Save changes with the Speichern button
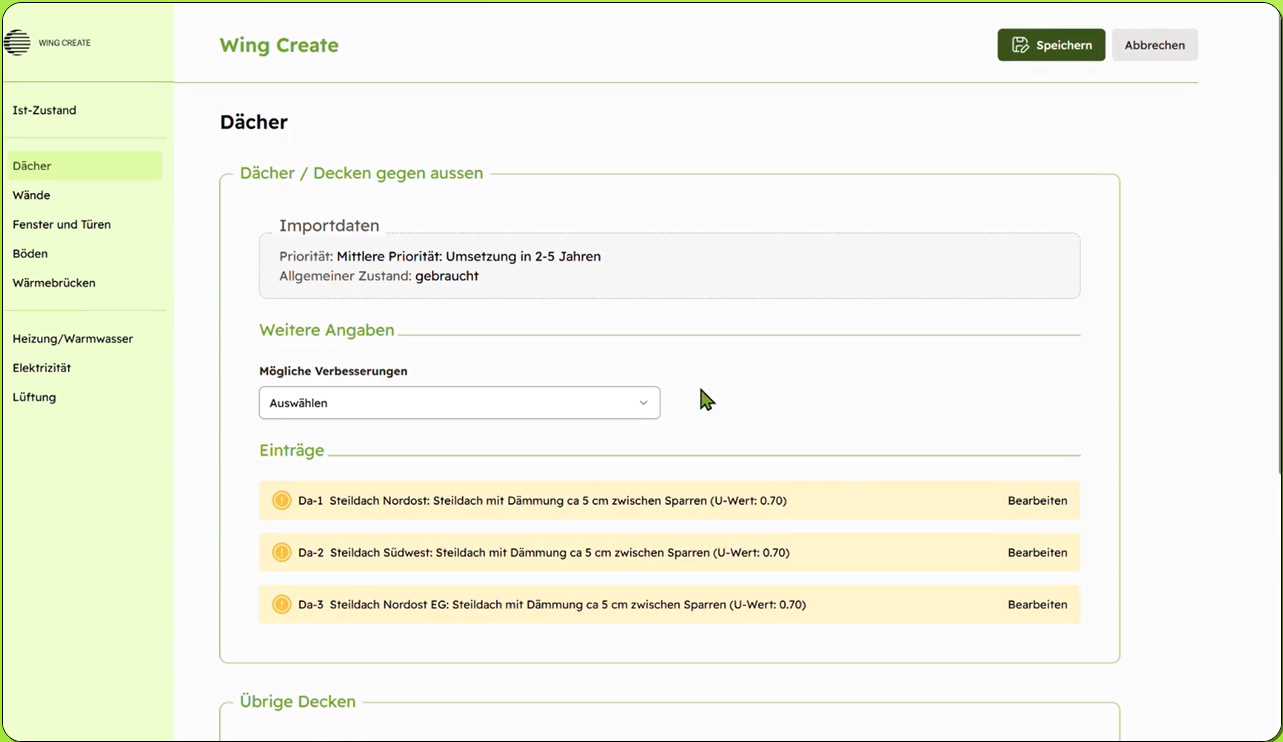The height and width of the screenshot is (742, 1283). 1051,45
